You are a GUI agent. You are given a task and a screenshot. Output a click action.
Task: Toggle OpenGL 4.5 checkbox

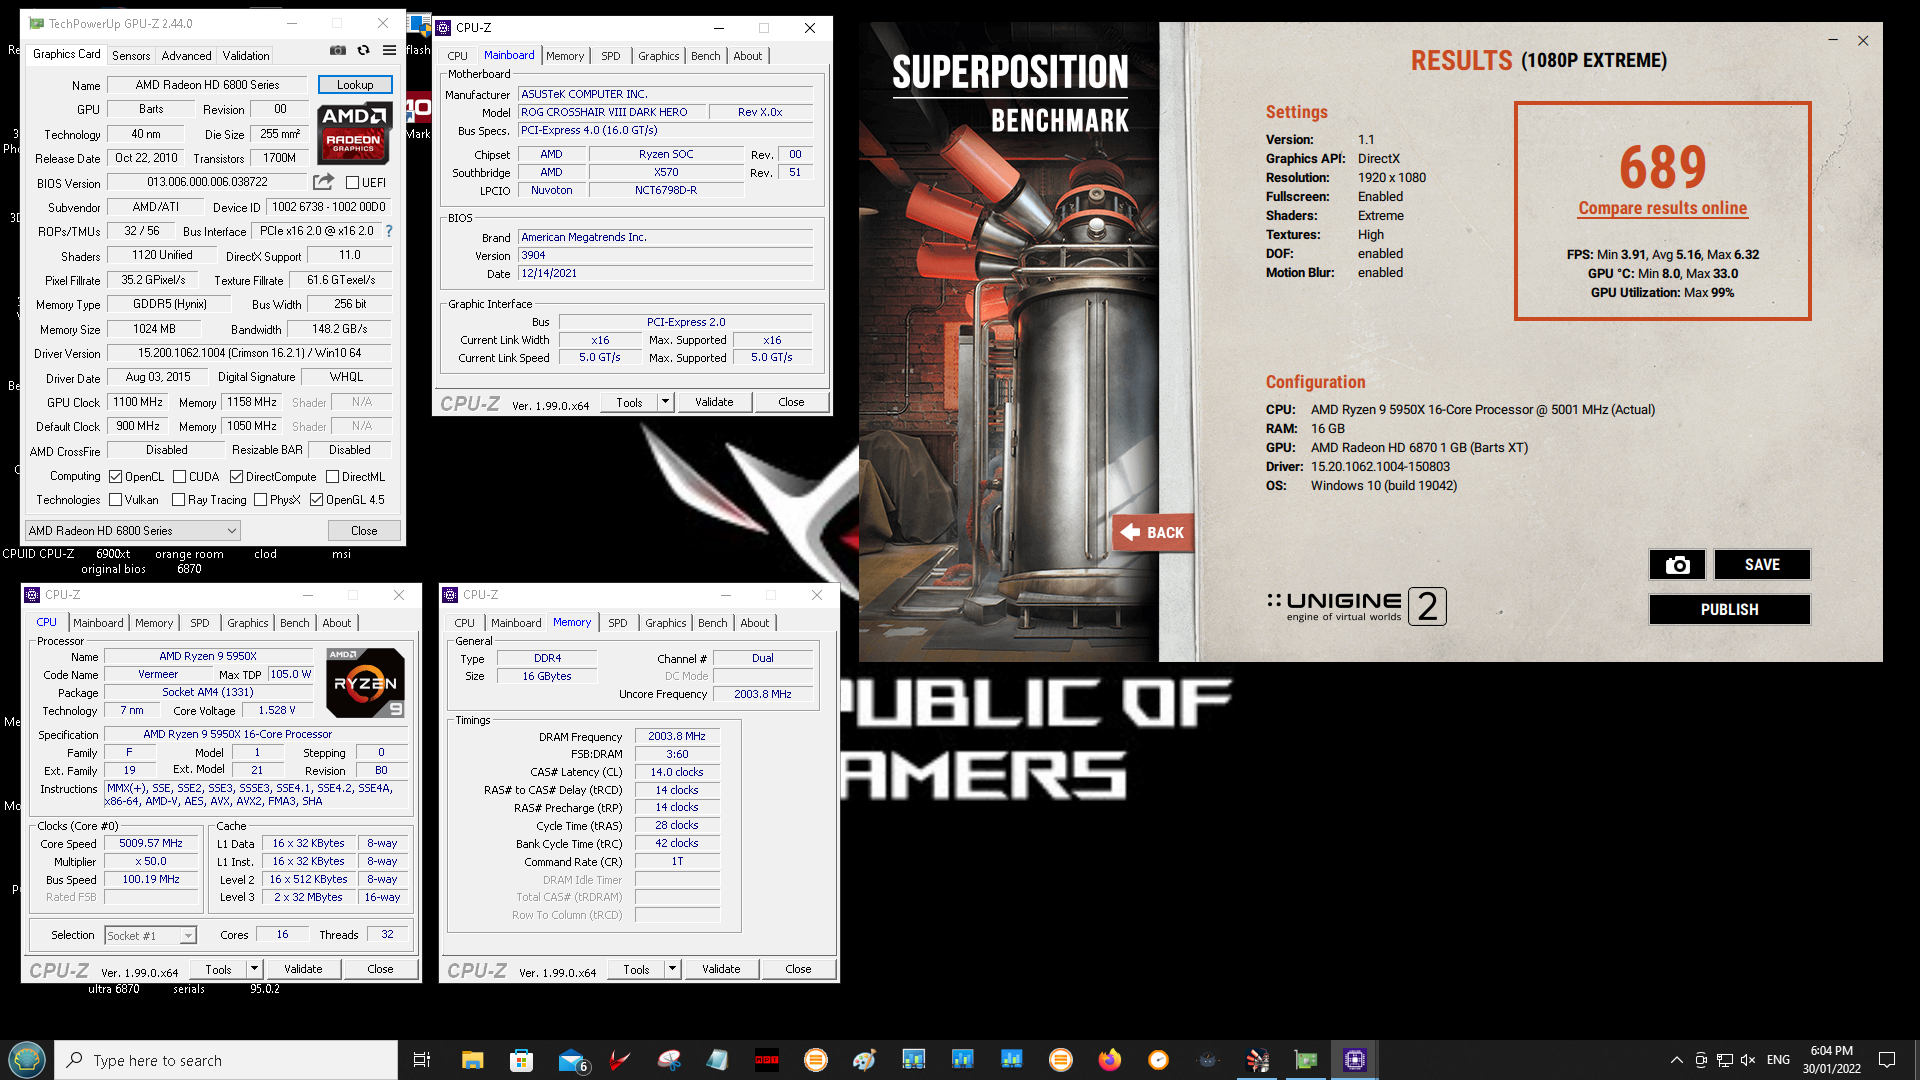pos(316,500)
